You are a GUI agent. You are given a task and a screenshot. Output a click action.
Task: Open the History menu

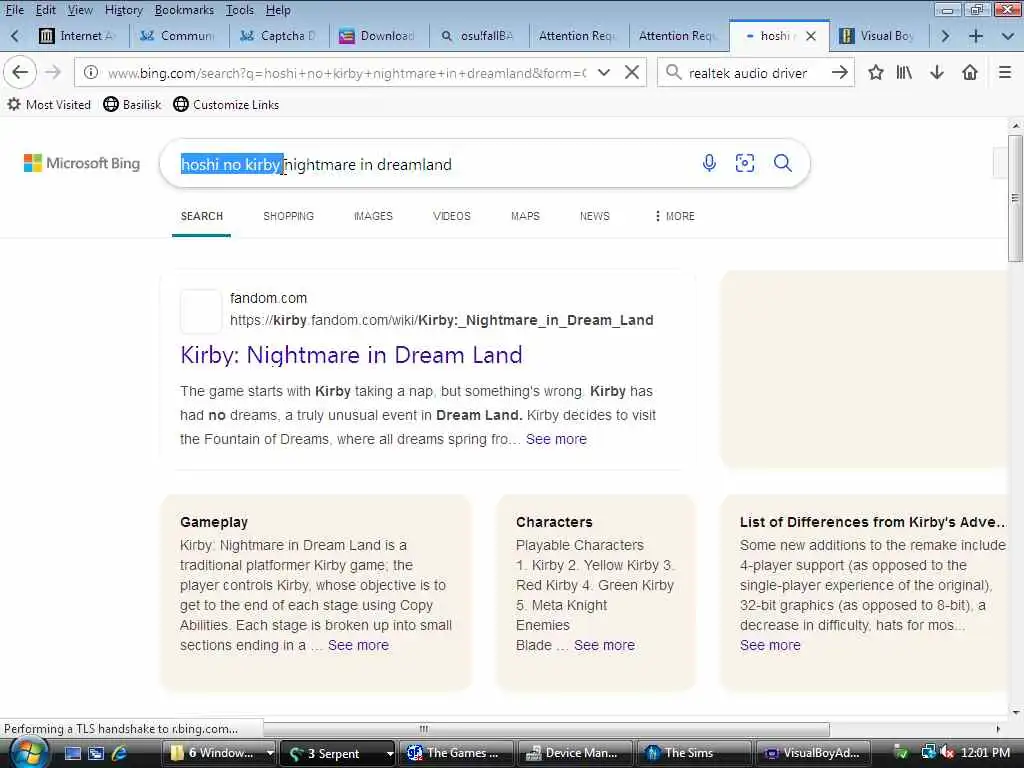pos(123,10)
